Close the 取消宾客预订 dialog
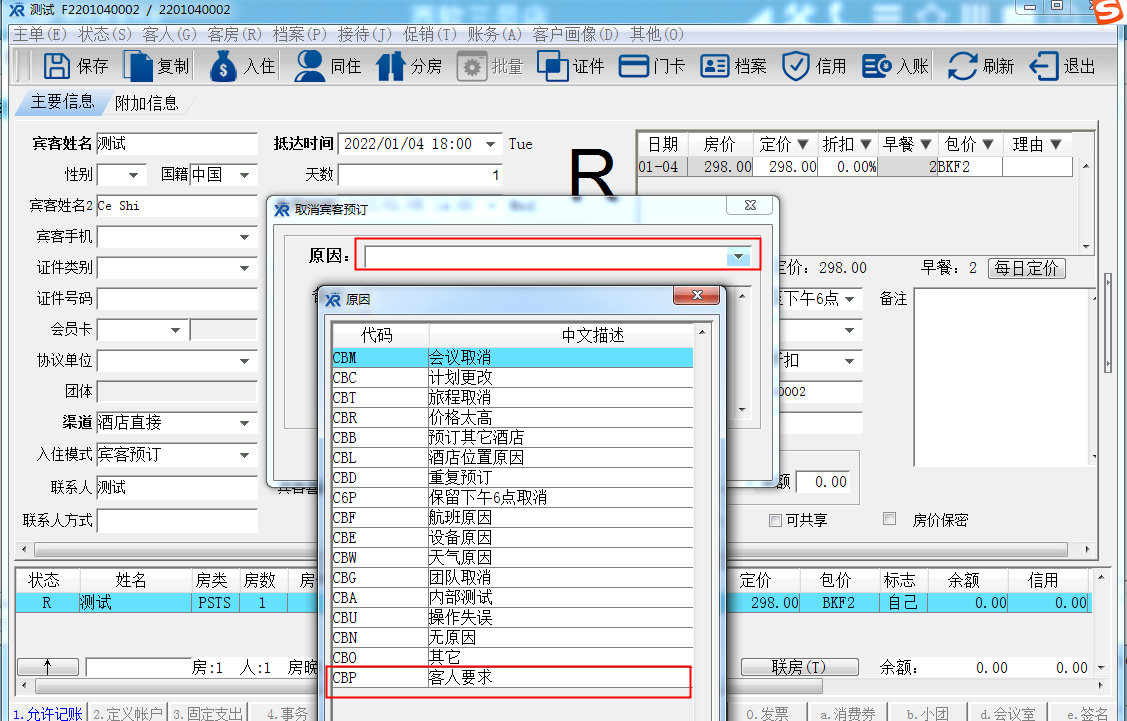Viewport: 1127px width, 721px height. (x=750, y=205)
